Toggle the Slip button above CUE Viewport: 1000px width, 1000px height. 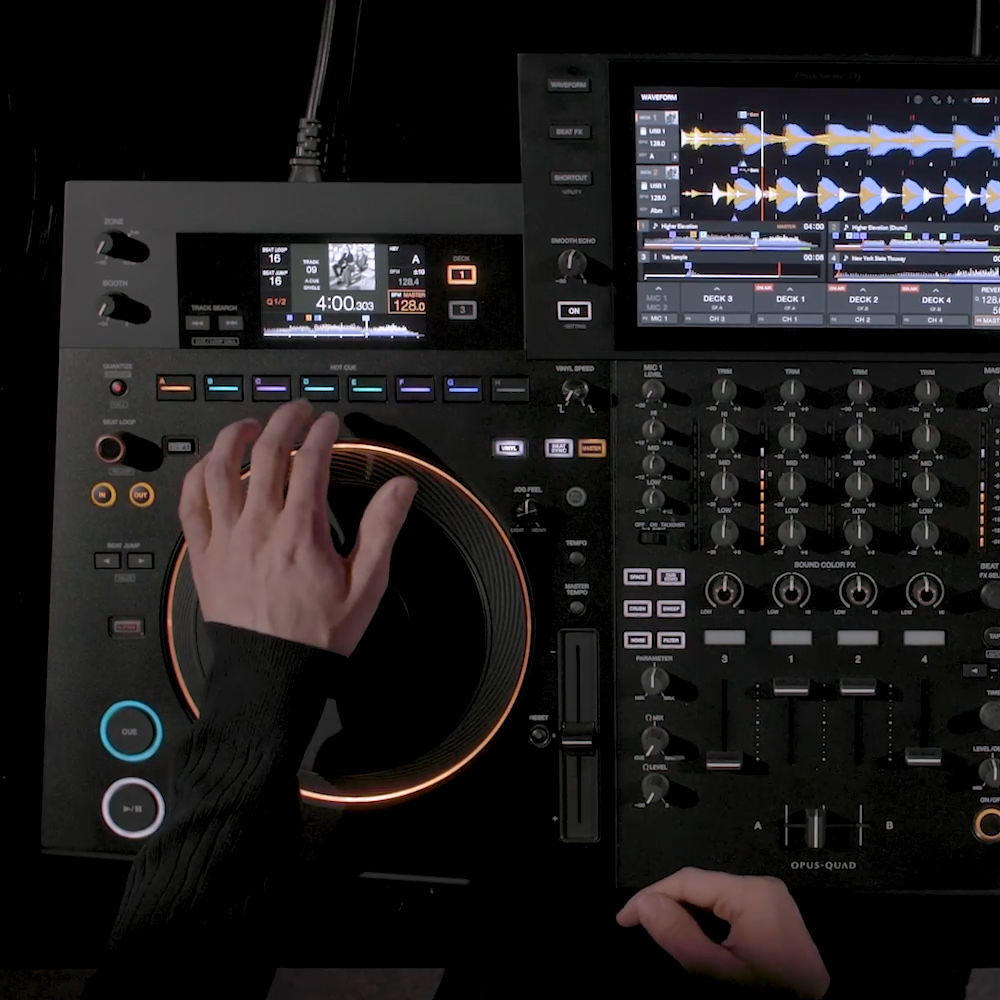[x=126, y=627]
